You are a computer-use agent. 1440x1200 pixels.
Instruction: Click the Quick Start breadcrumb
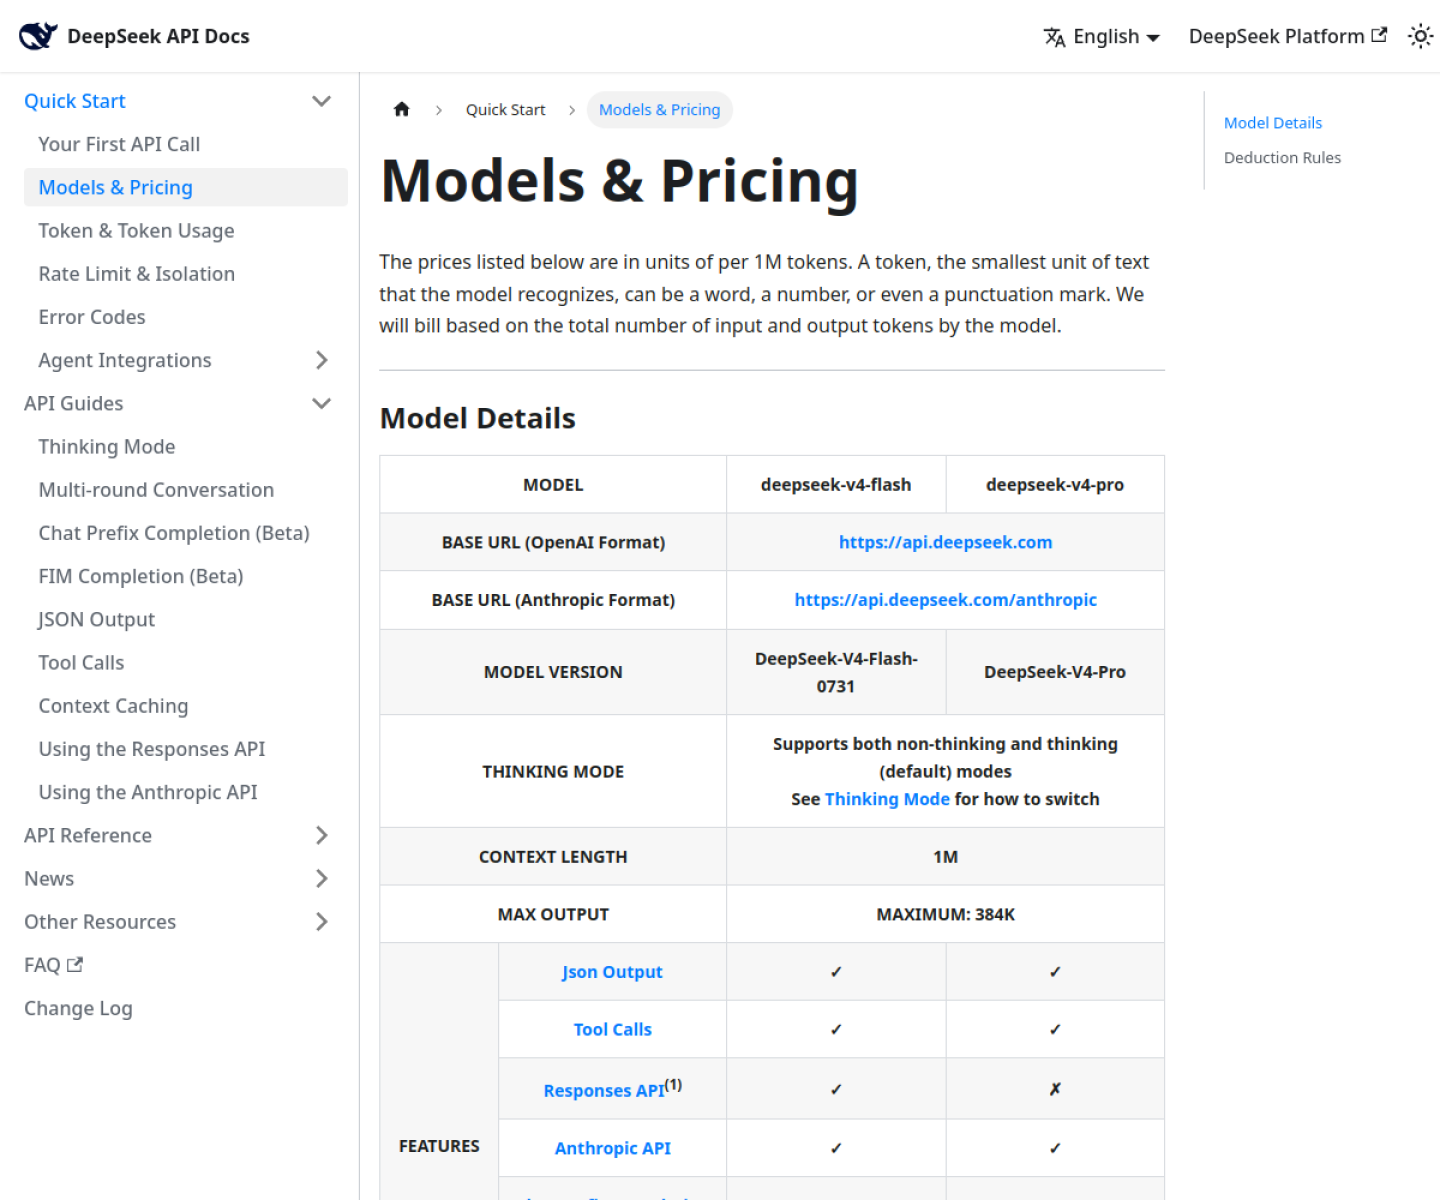click(505, 110)
